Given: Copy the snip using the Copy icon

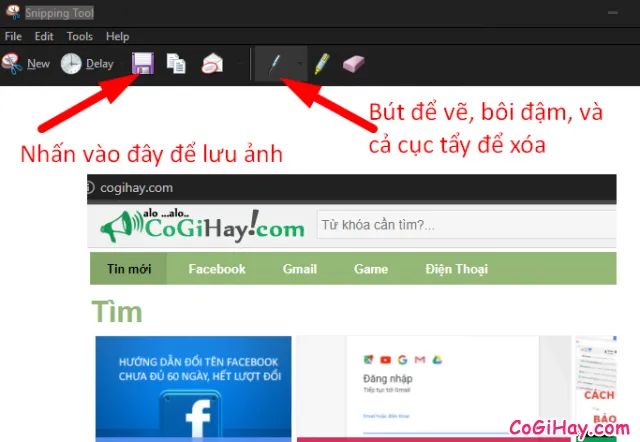Looking at the screenshot, I should [x=176, y=64].
